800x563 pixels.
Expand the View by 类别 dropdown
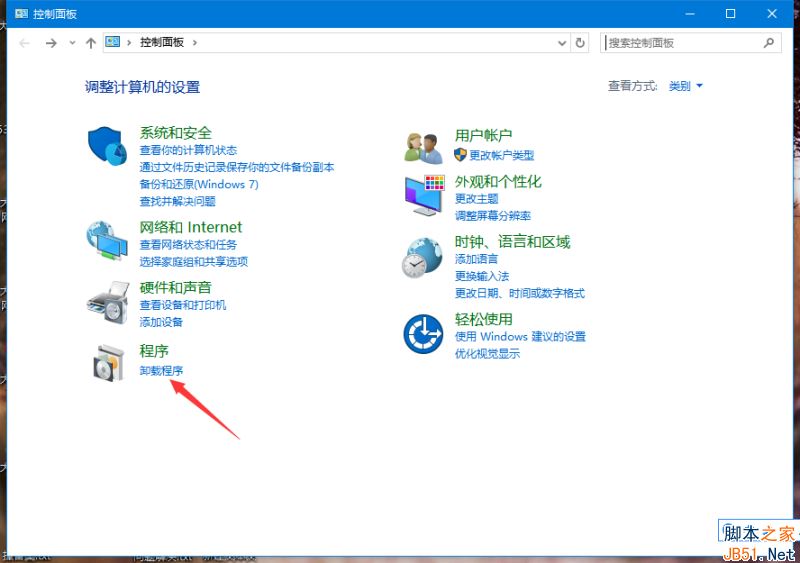pyautogui.click(x=686, y=86)
